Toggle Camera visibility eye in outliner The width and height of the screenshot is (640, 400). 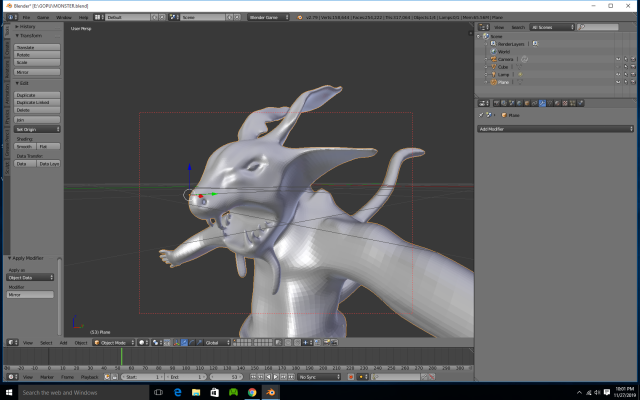(x=618, y=59)
